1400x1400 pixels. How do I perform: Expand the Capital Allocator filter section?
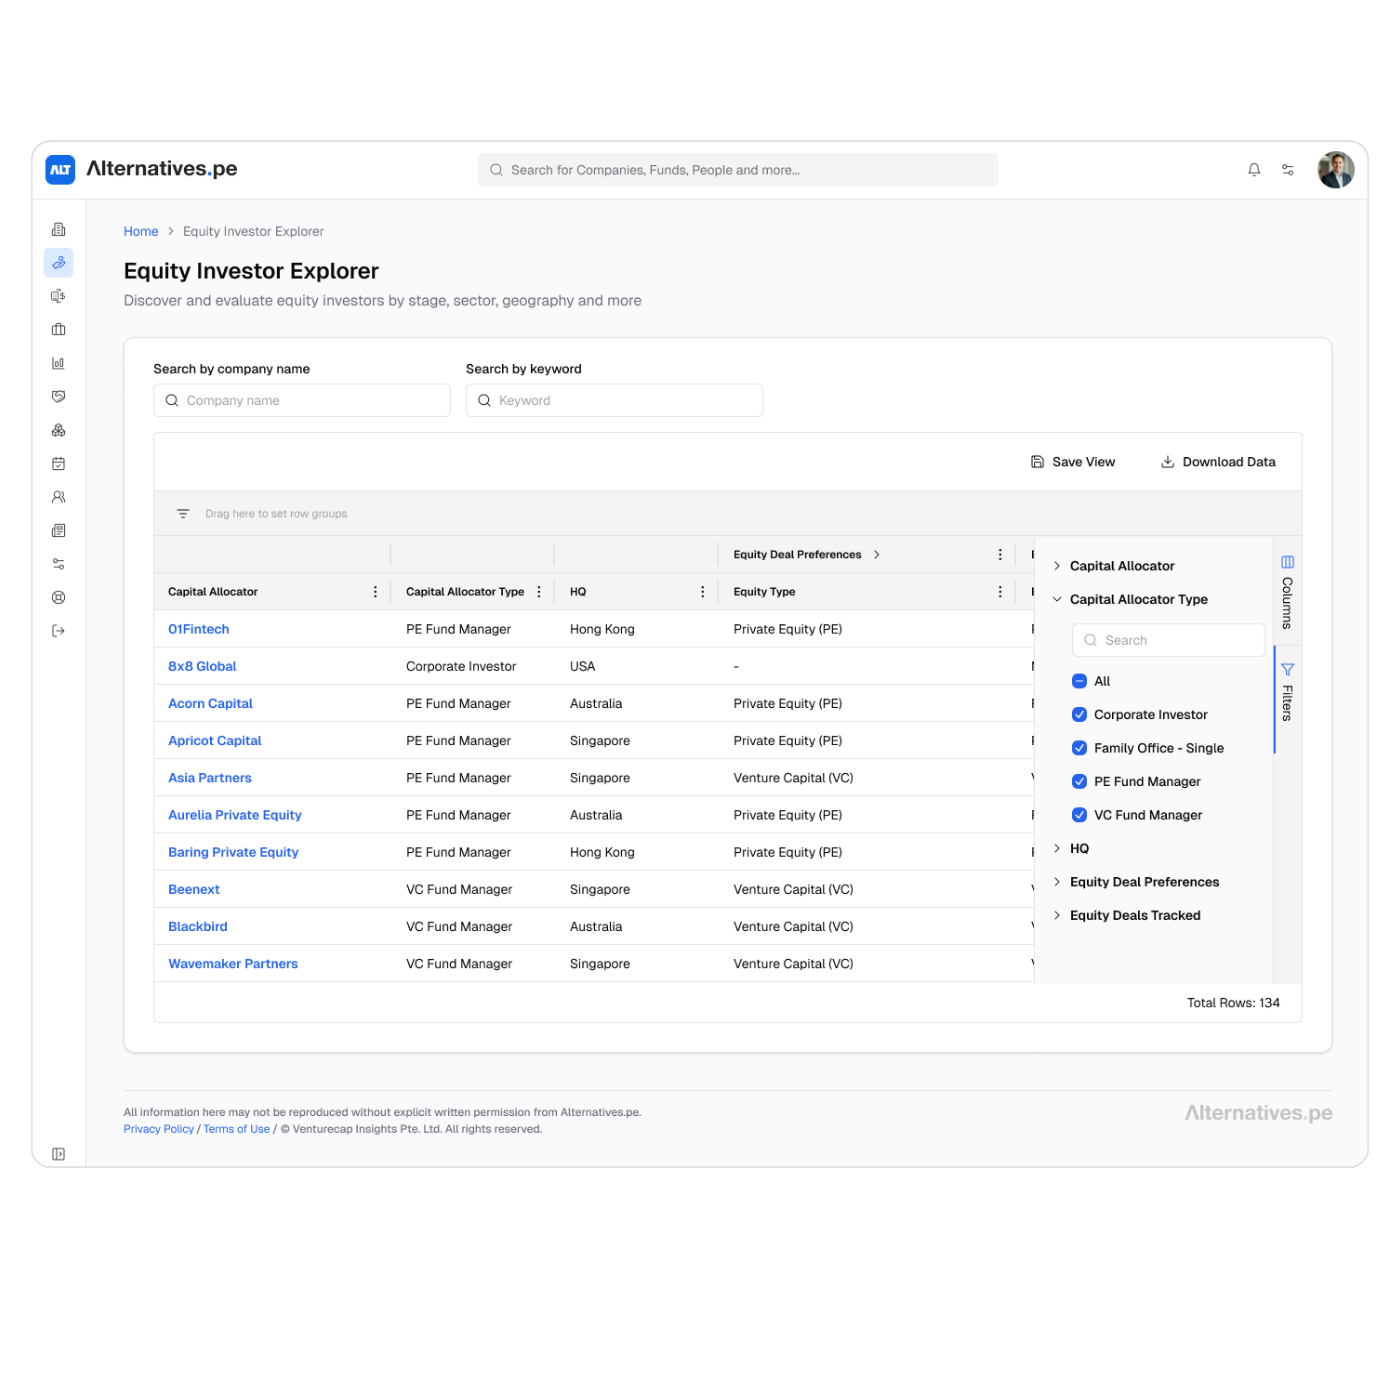click(1057, 566)
